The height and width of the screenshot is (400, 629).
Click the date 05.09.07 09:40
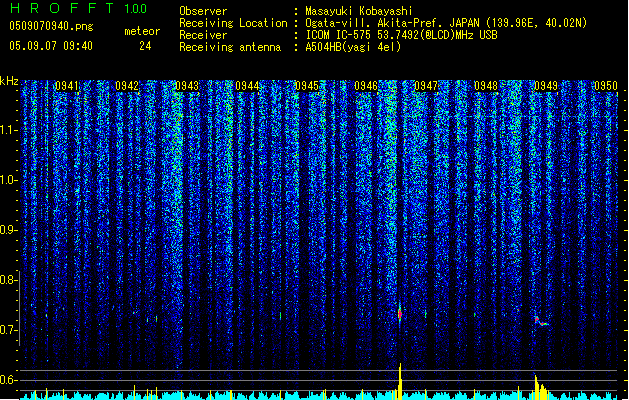pyautogui.click(x=51, y=46)
